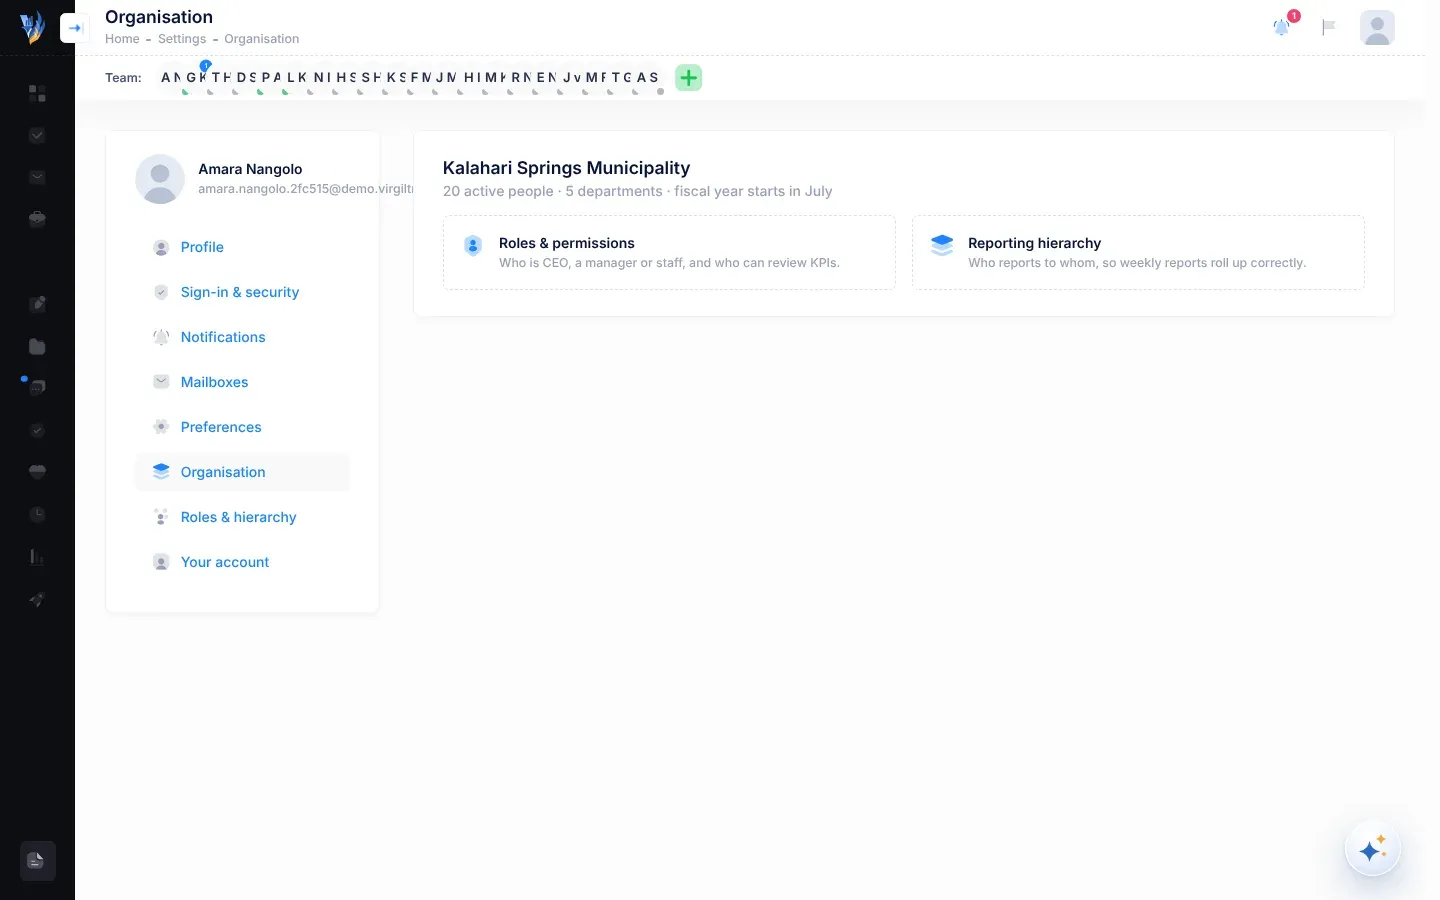Follow the Home breadcrumb link
Image resolution: width=1440 pixels, height=900 pixels.
[122, 39]
